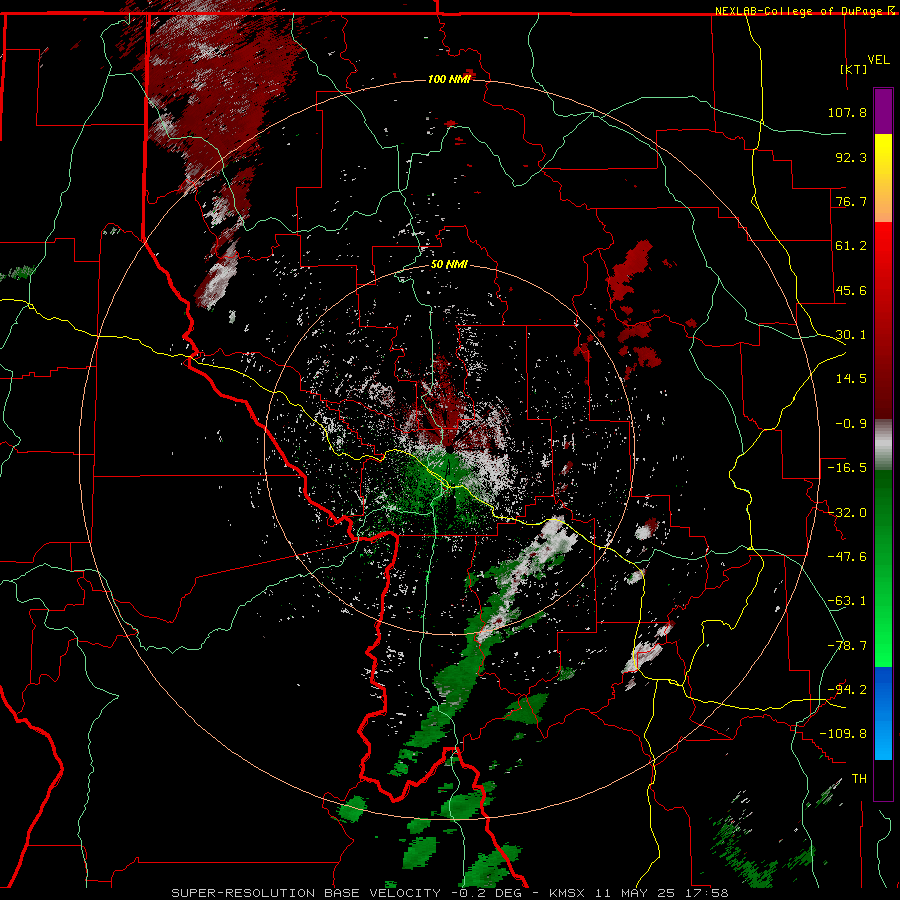
Task: Click the purple segment of the color bar
Action: [883, 111]
